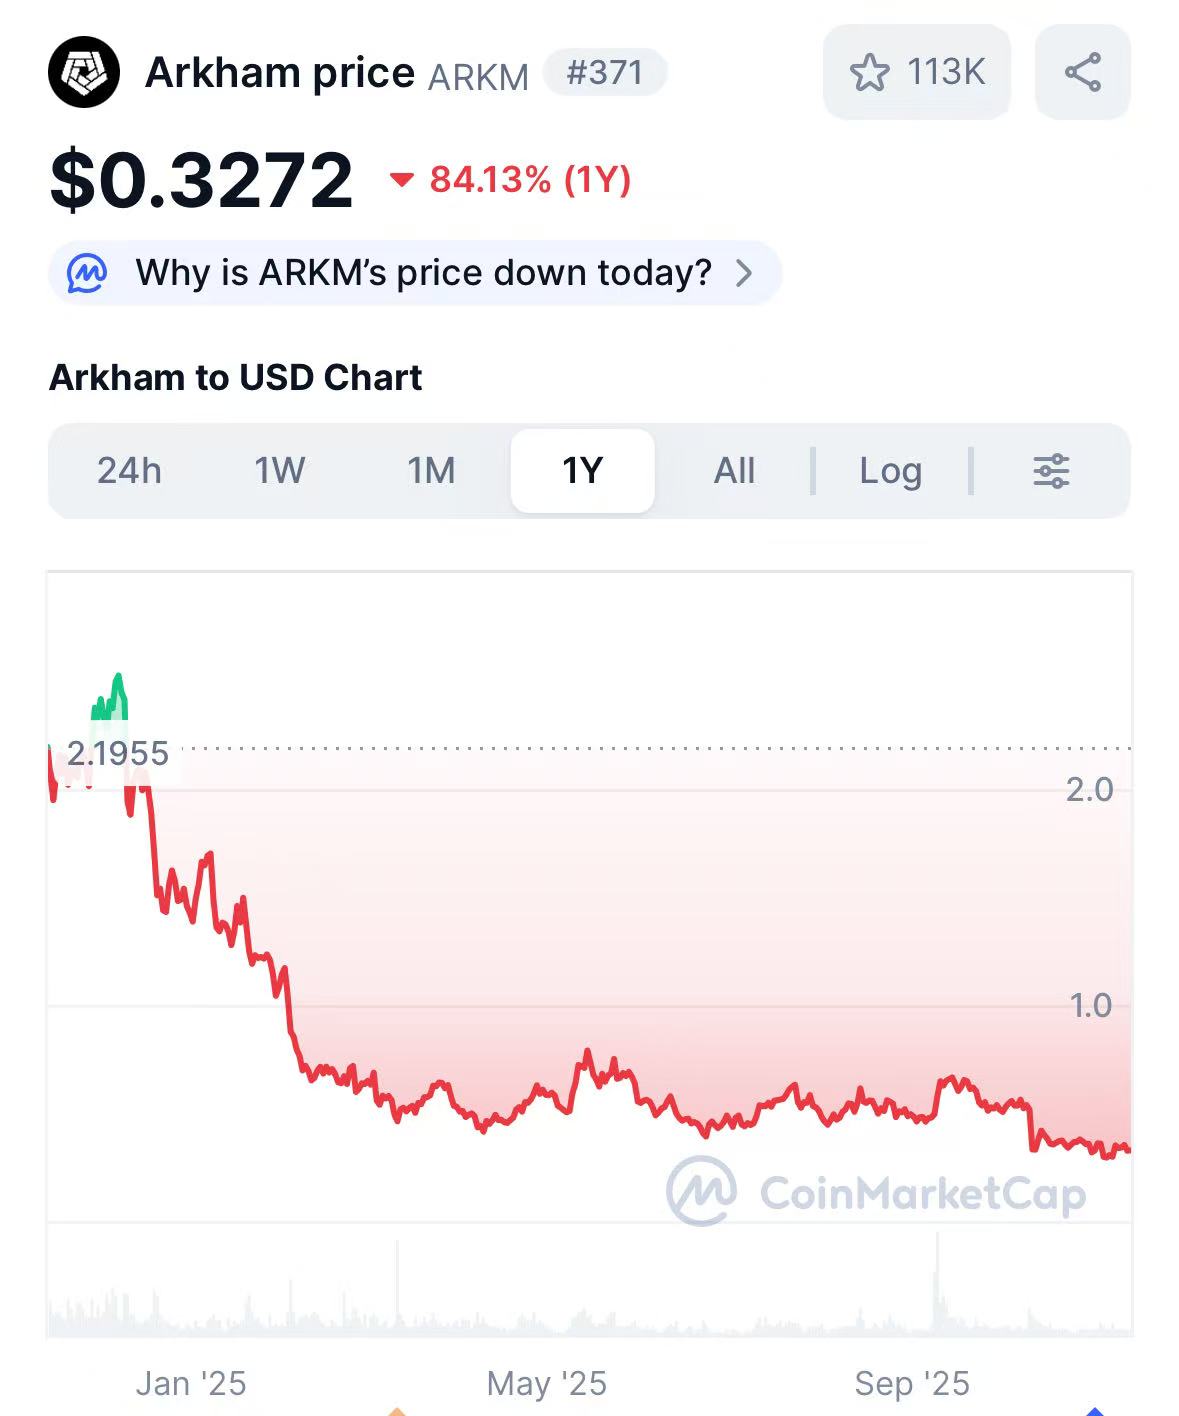Click the CoinMarketCap watermark logo
Image resolution: width=1179 pixels, height=1416 pixels.
pos(702,1191)
